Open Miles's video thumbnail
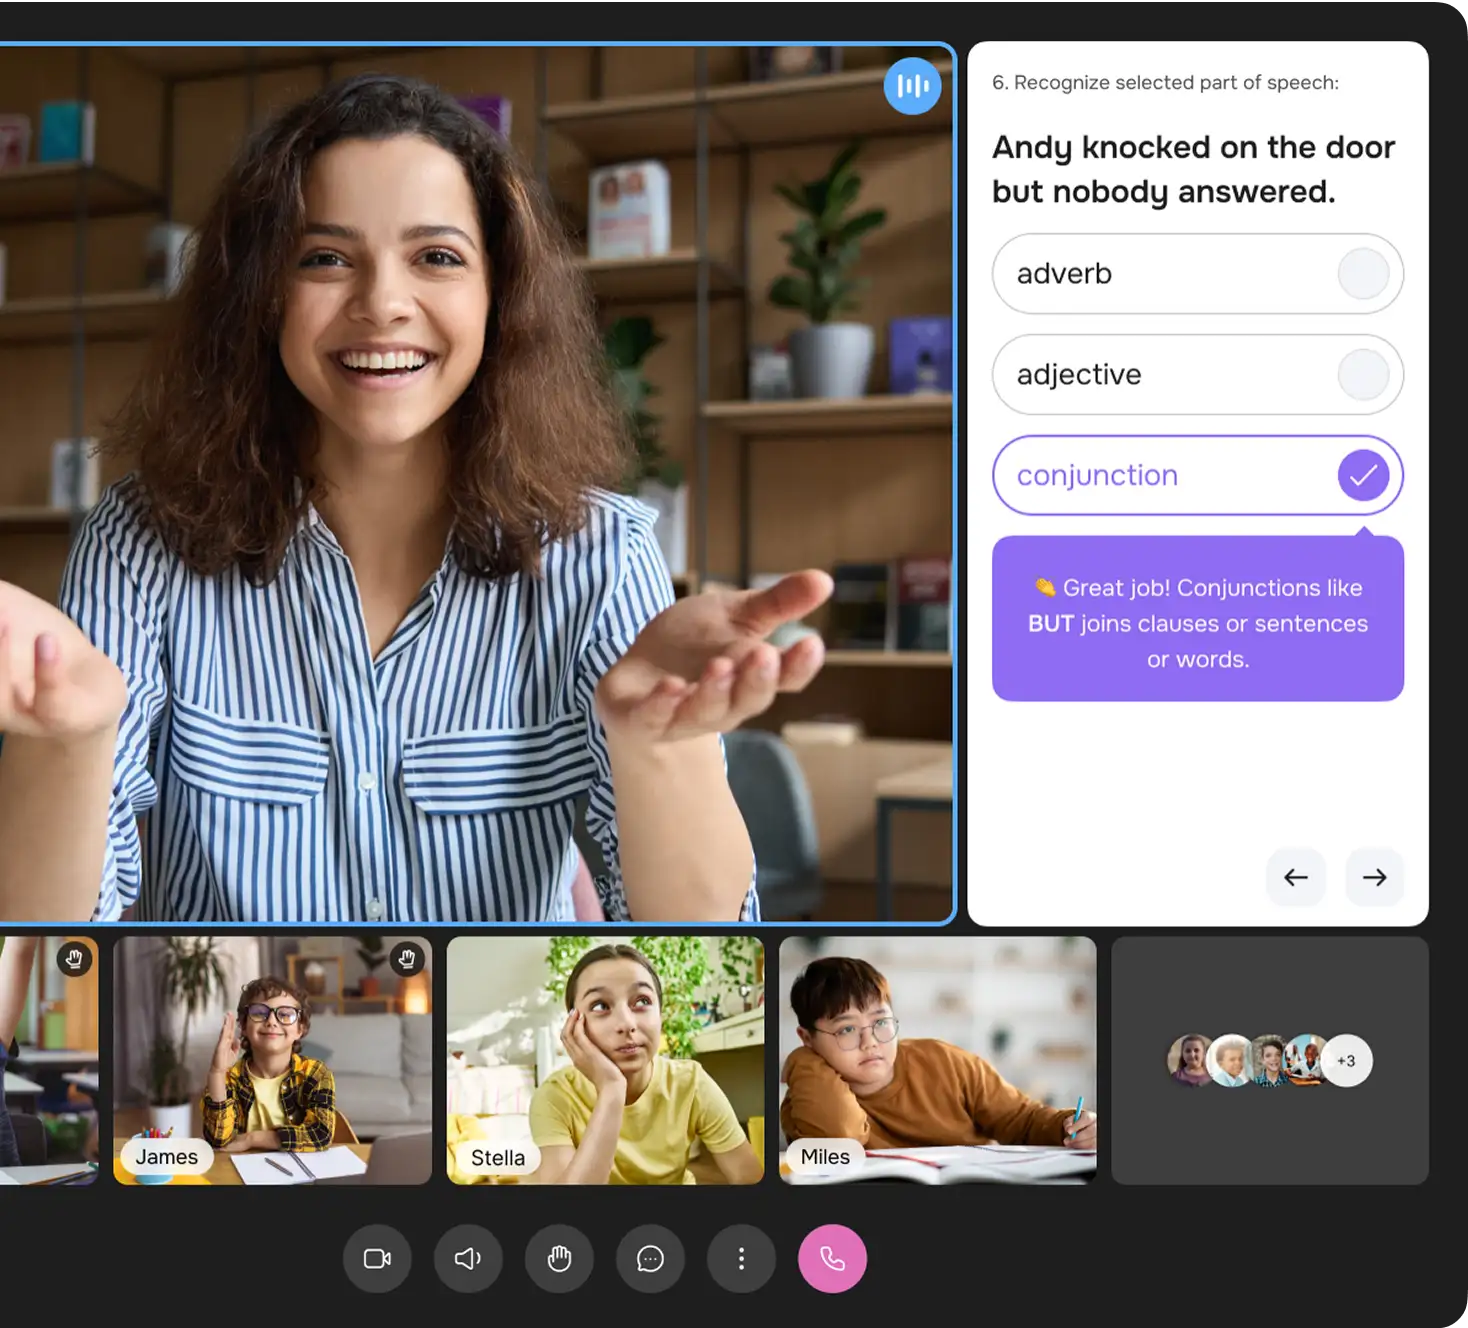This screenshot has height=1328, width=1468. pos(937,1060)
